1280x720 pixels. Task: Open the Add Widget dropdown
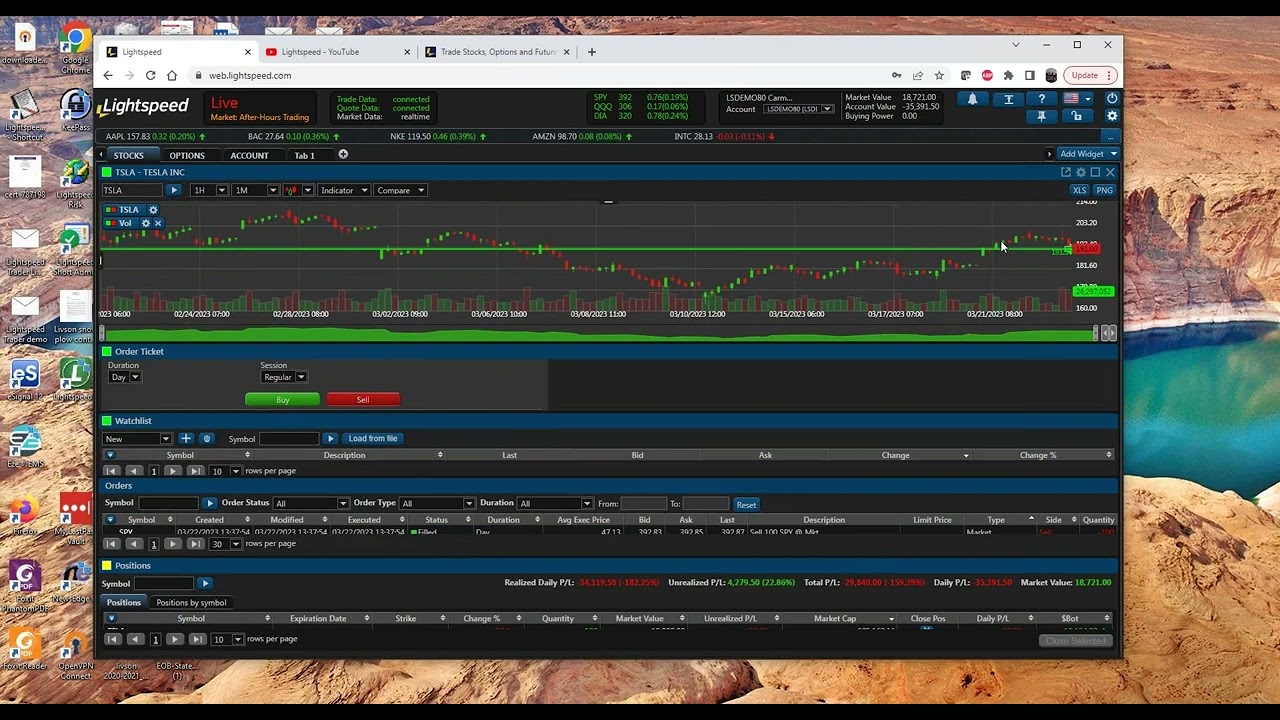(x=1088, y=154)
